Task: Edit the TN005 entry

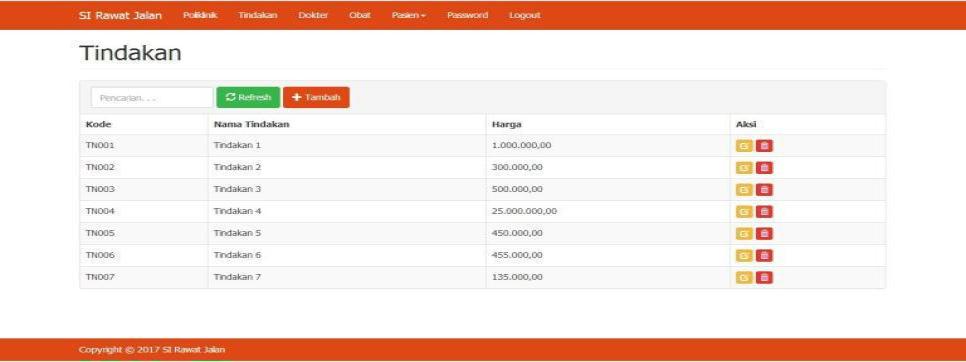Action: click(744, 234)
